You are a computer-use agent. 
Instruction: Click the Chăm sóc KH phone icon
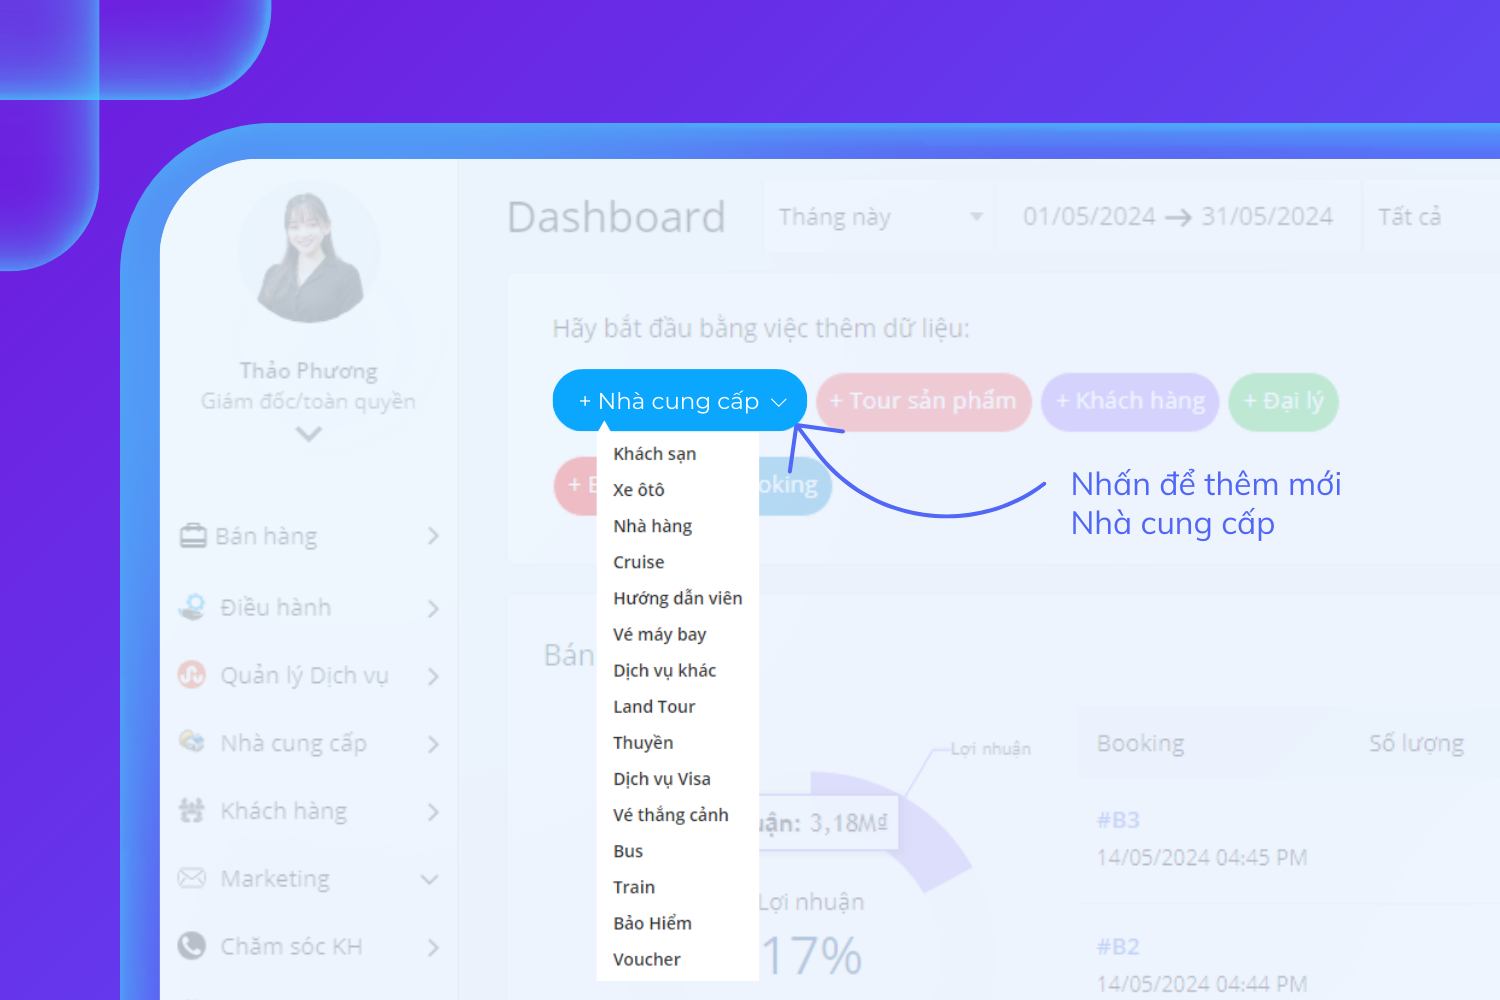point(192,946)
